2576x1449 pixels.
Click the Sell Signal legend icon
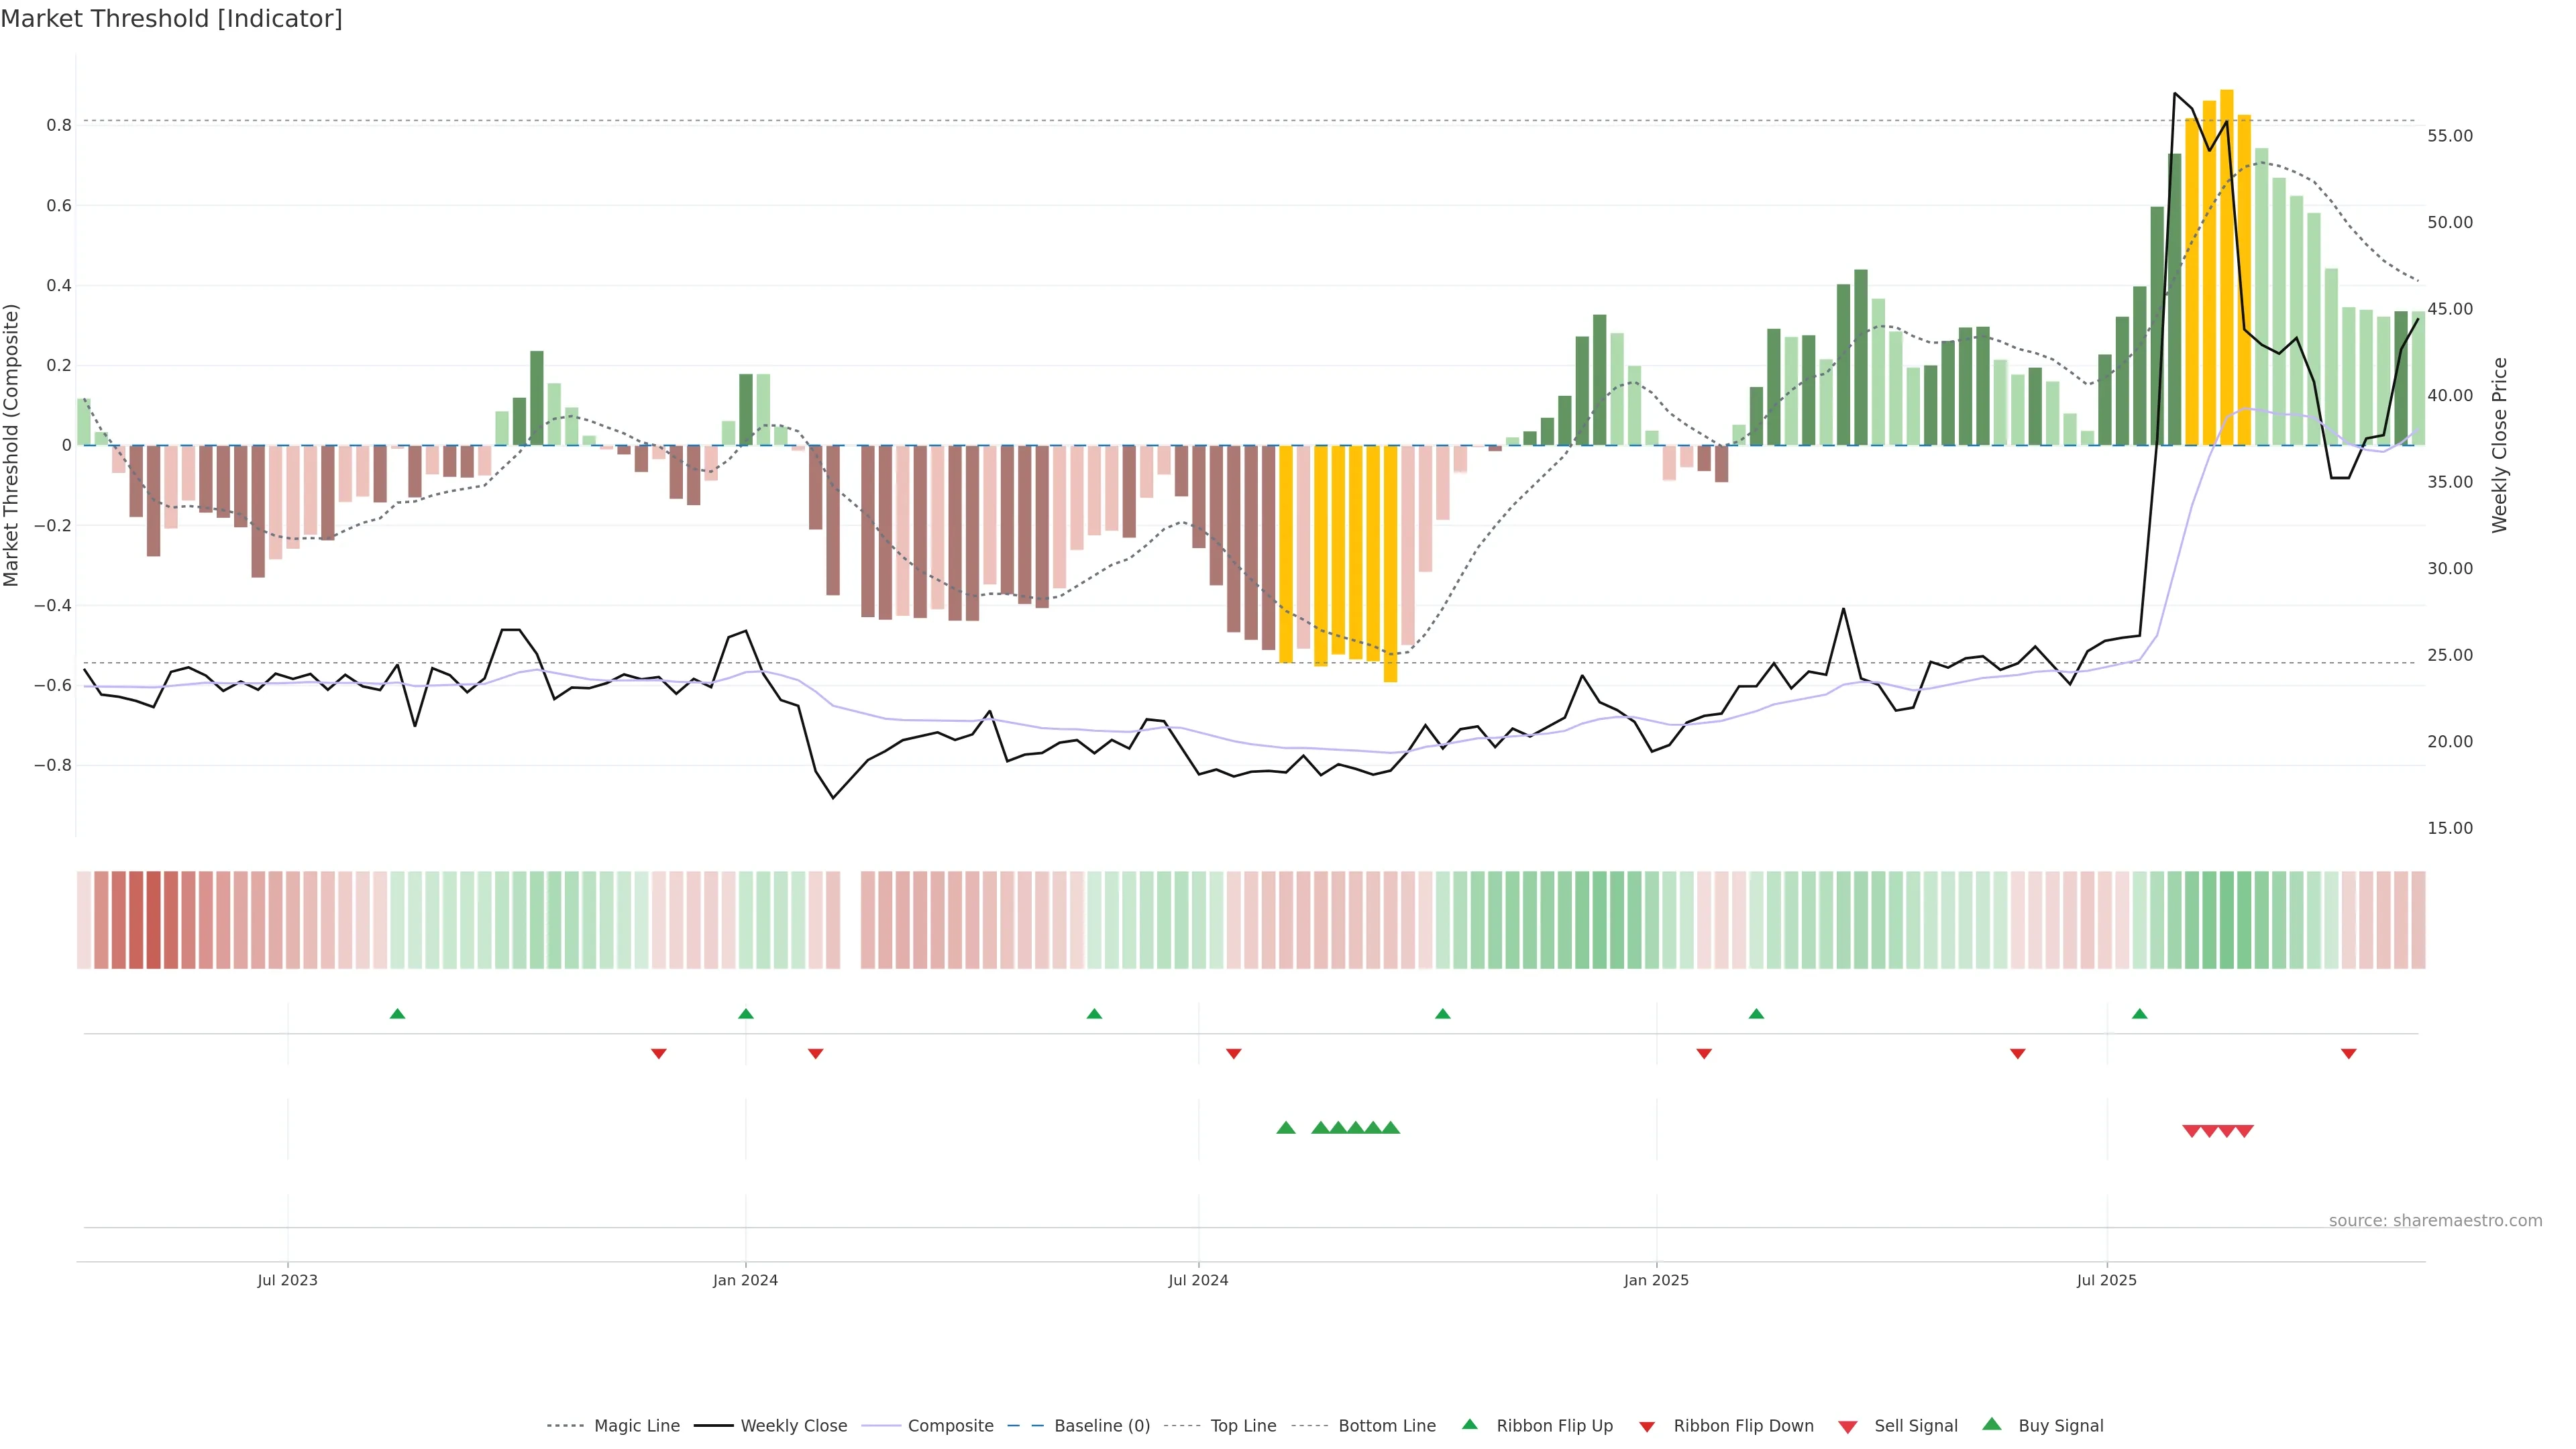point(1847,1427)
